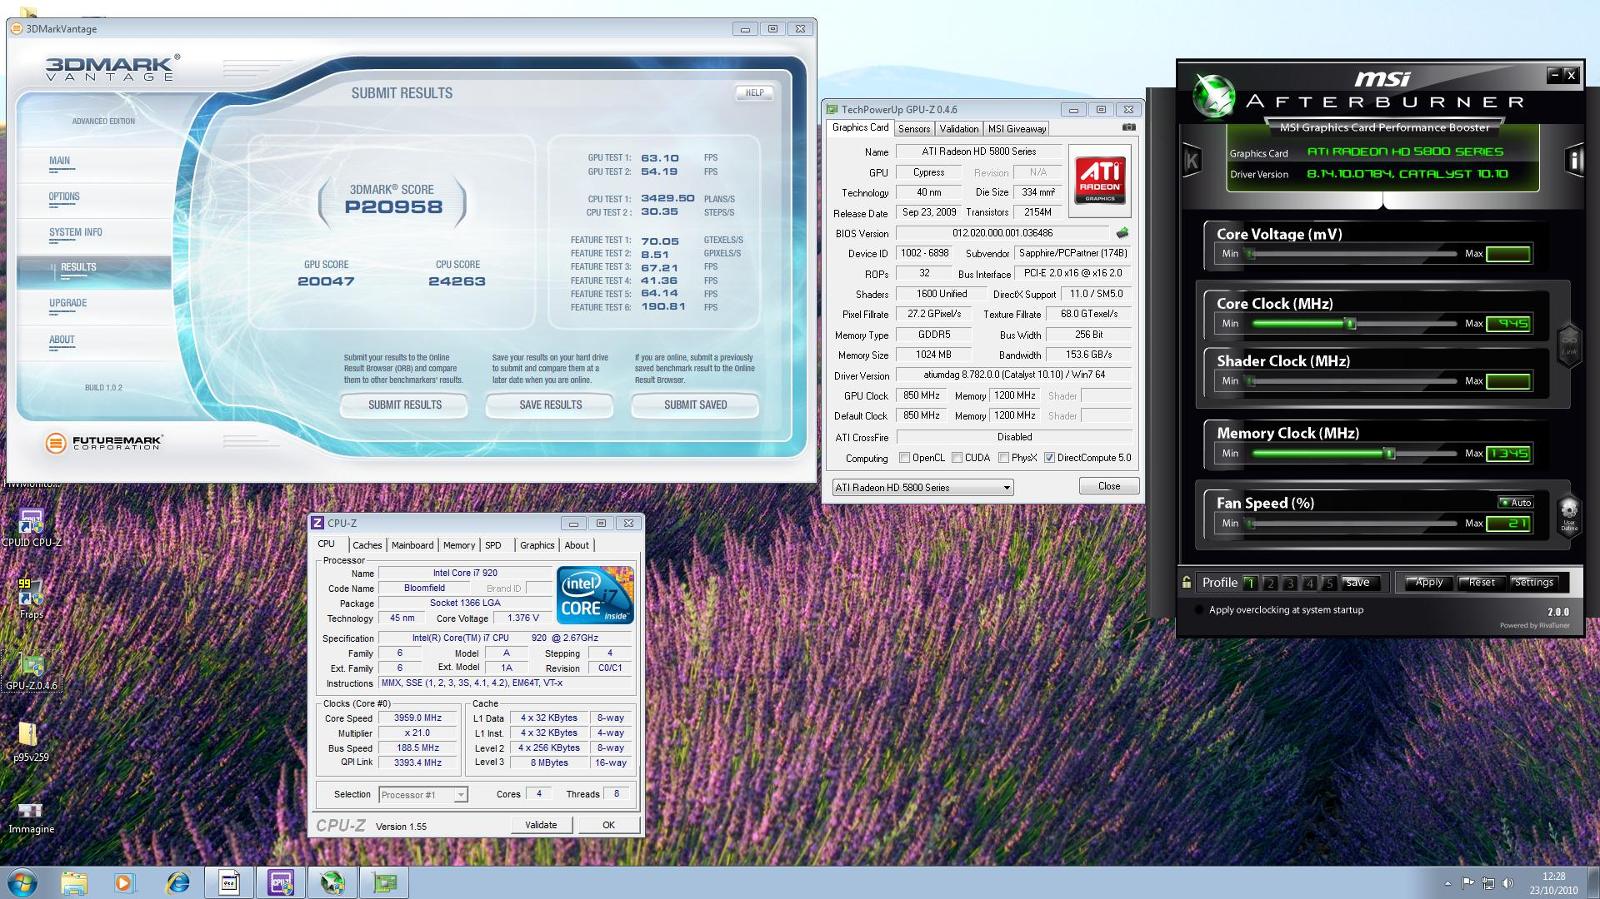
Task: Click the Afterburner taskbar button
Action: pyautogui.click(x=333, y=882)
